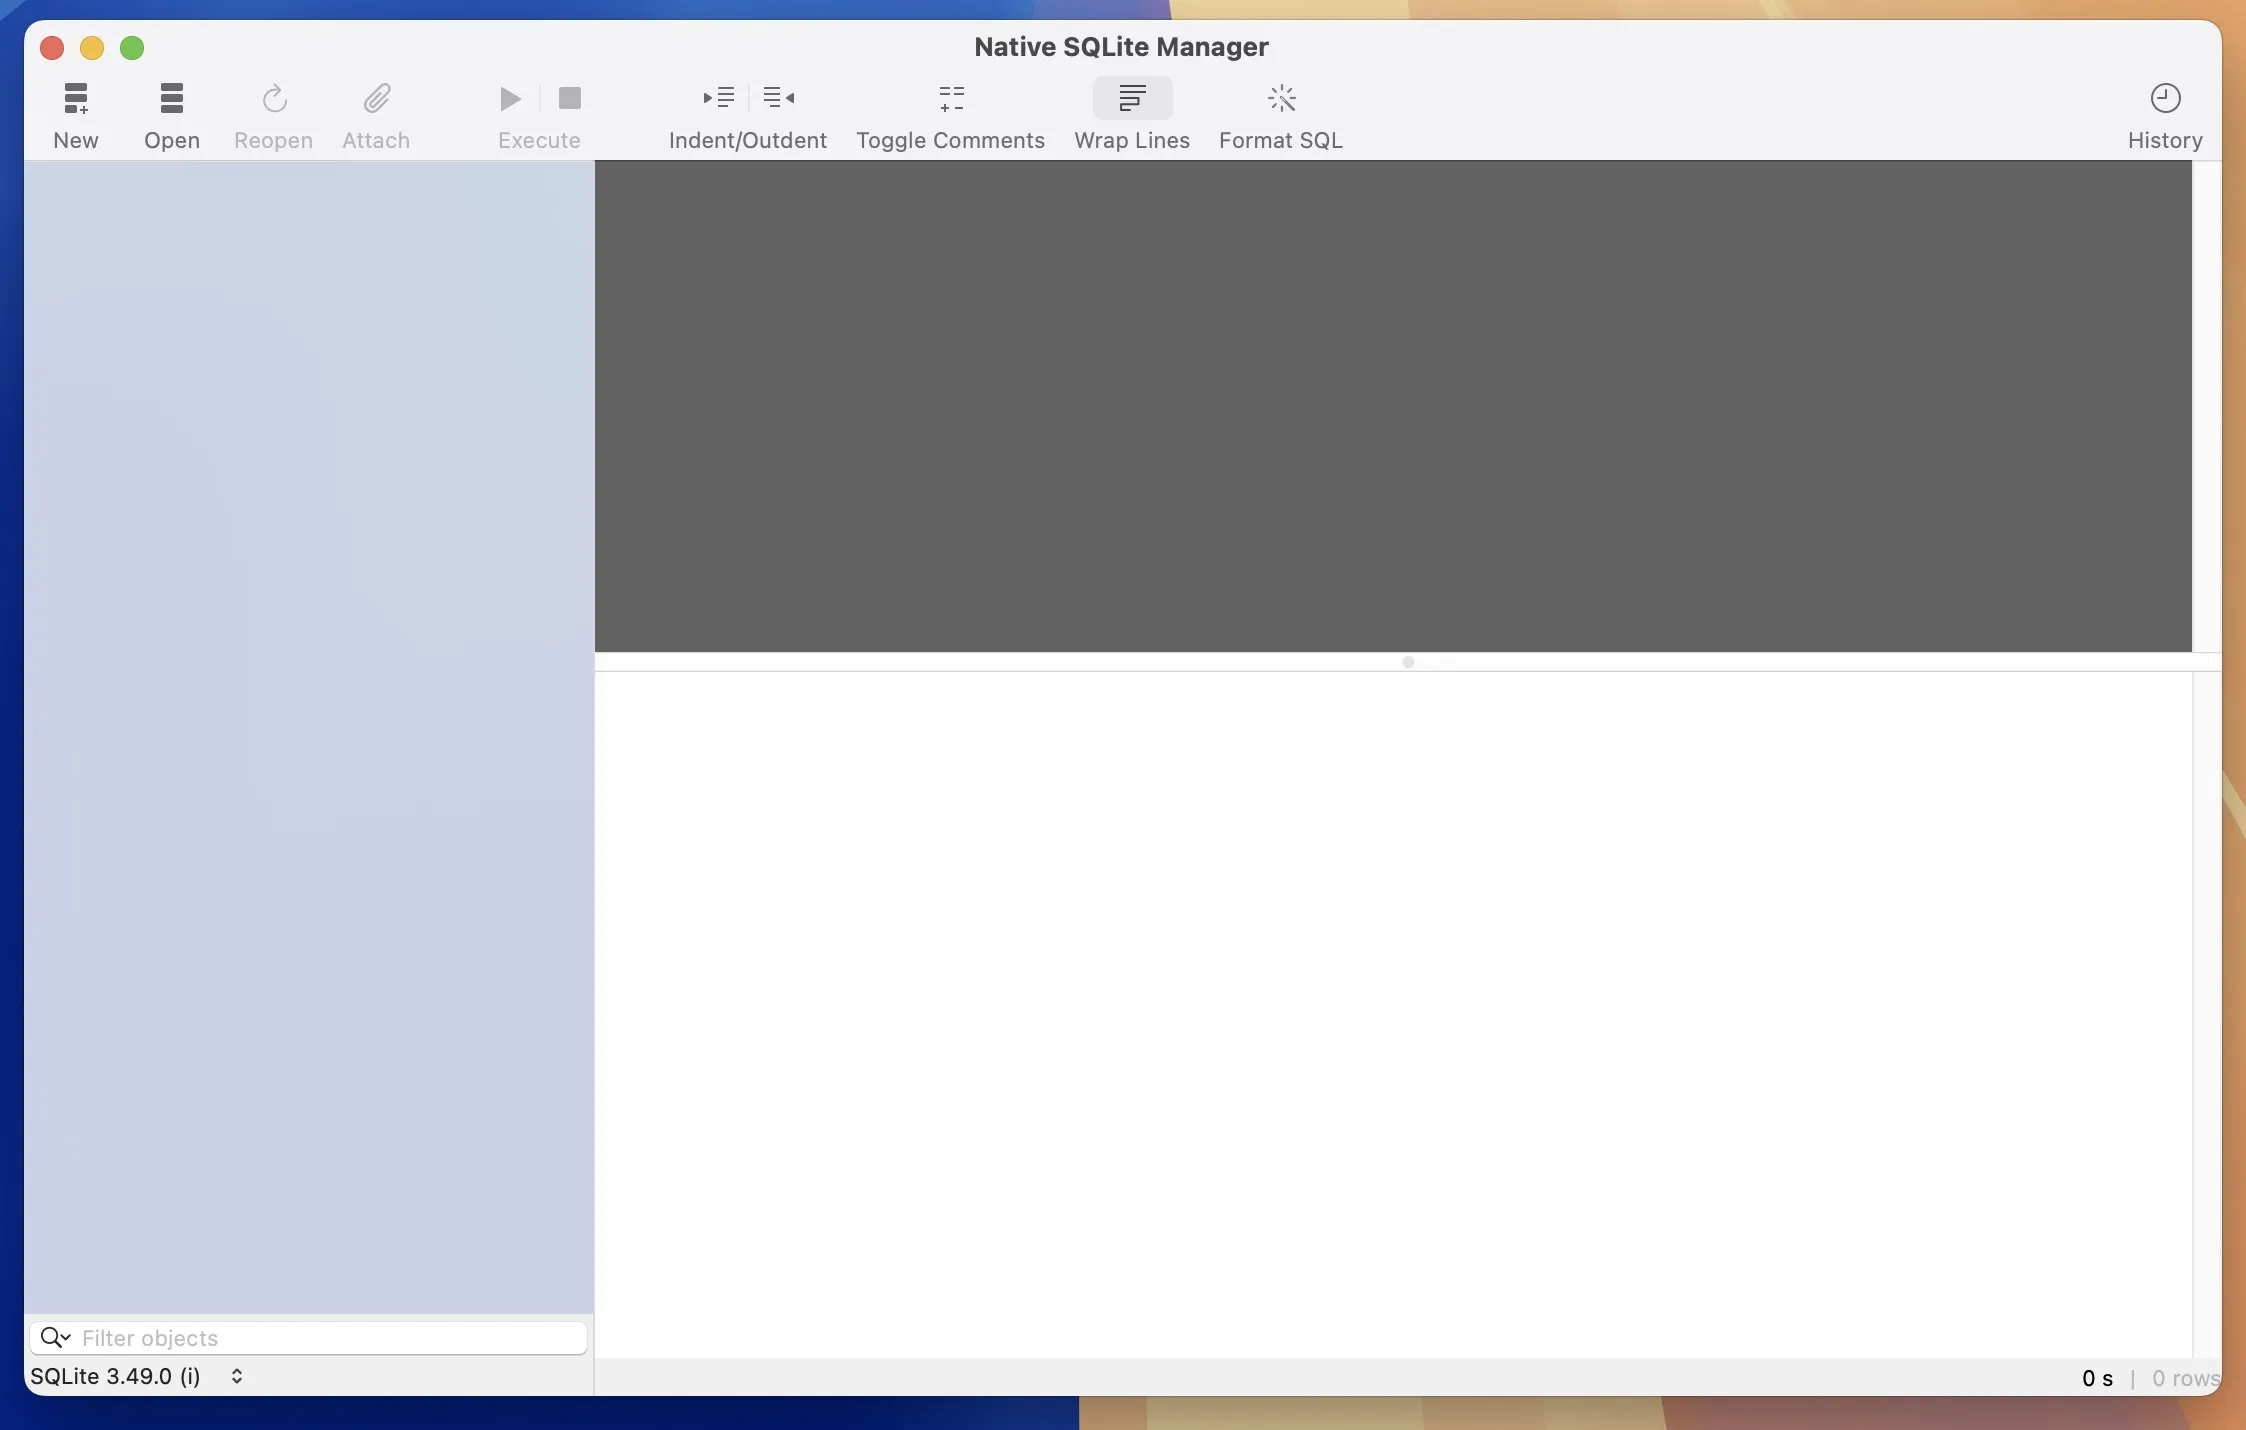Click the Reopen toolbar icon
The height and width of the screenshot is (1430, 2246).
tap(274, 99)
